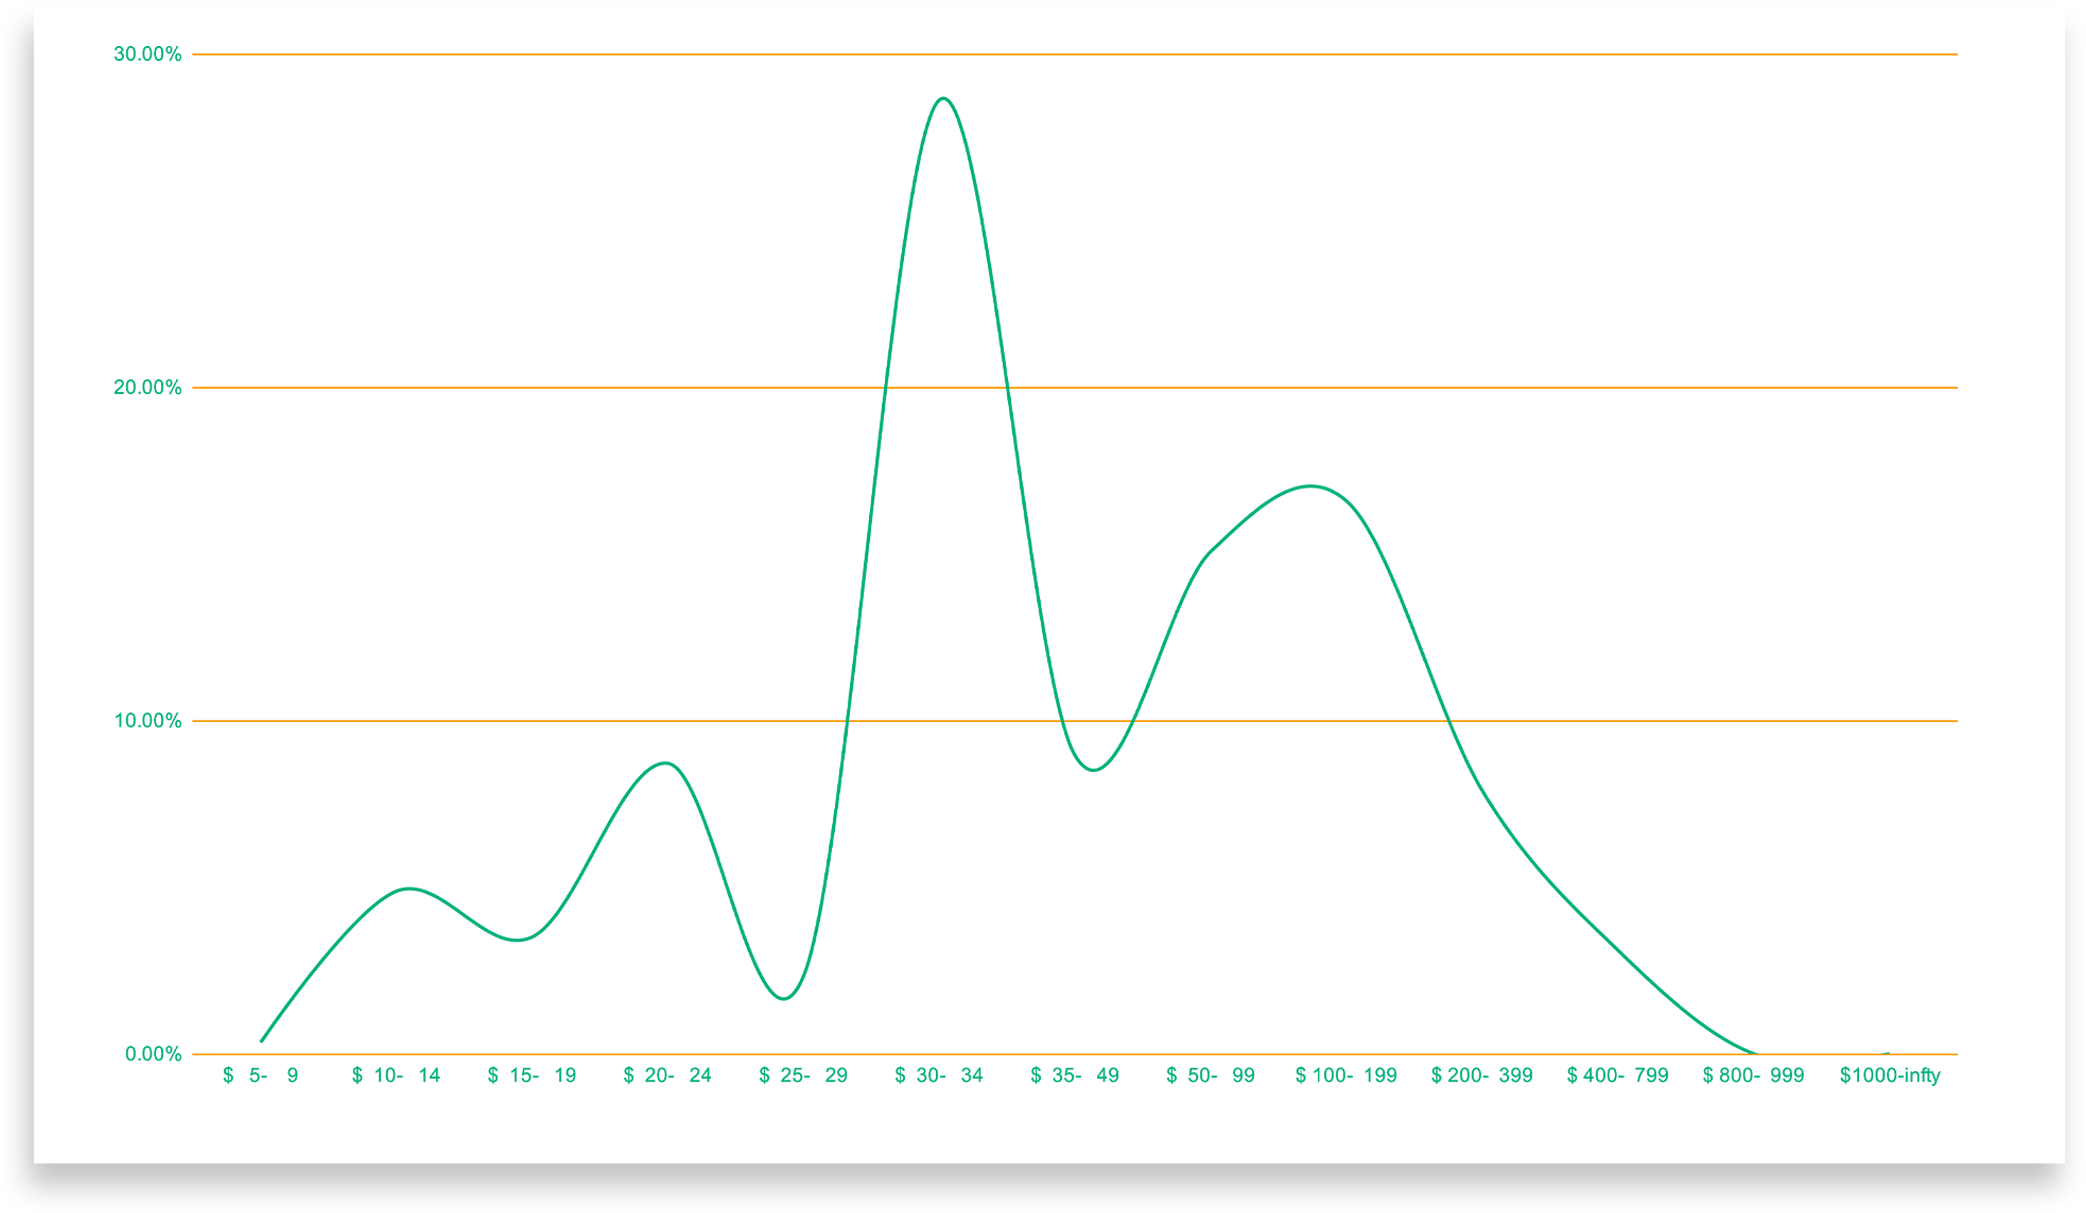The width and height of the screenshot is (2086, 1213).
Task: Select the 20.00% y-axis label
Action: coord(148,388)
